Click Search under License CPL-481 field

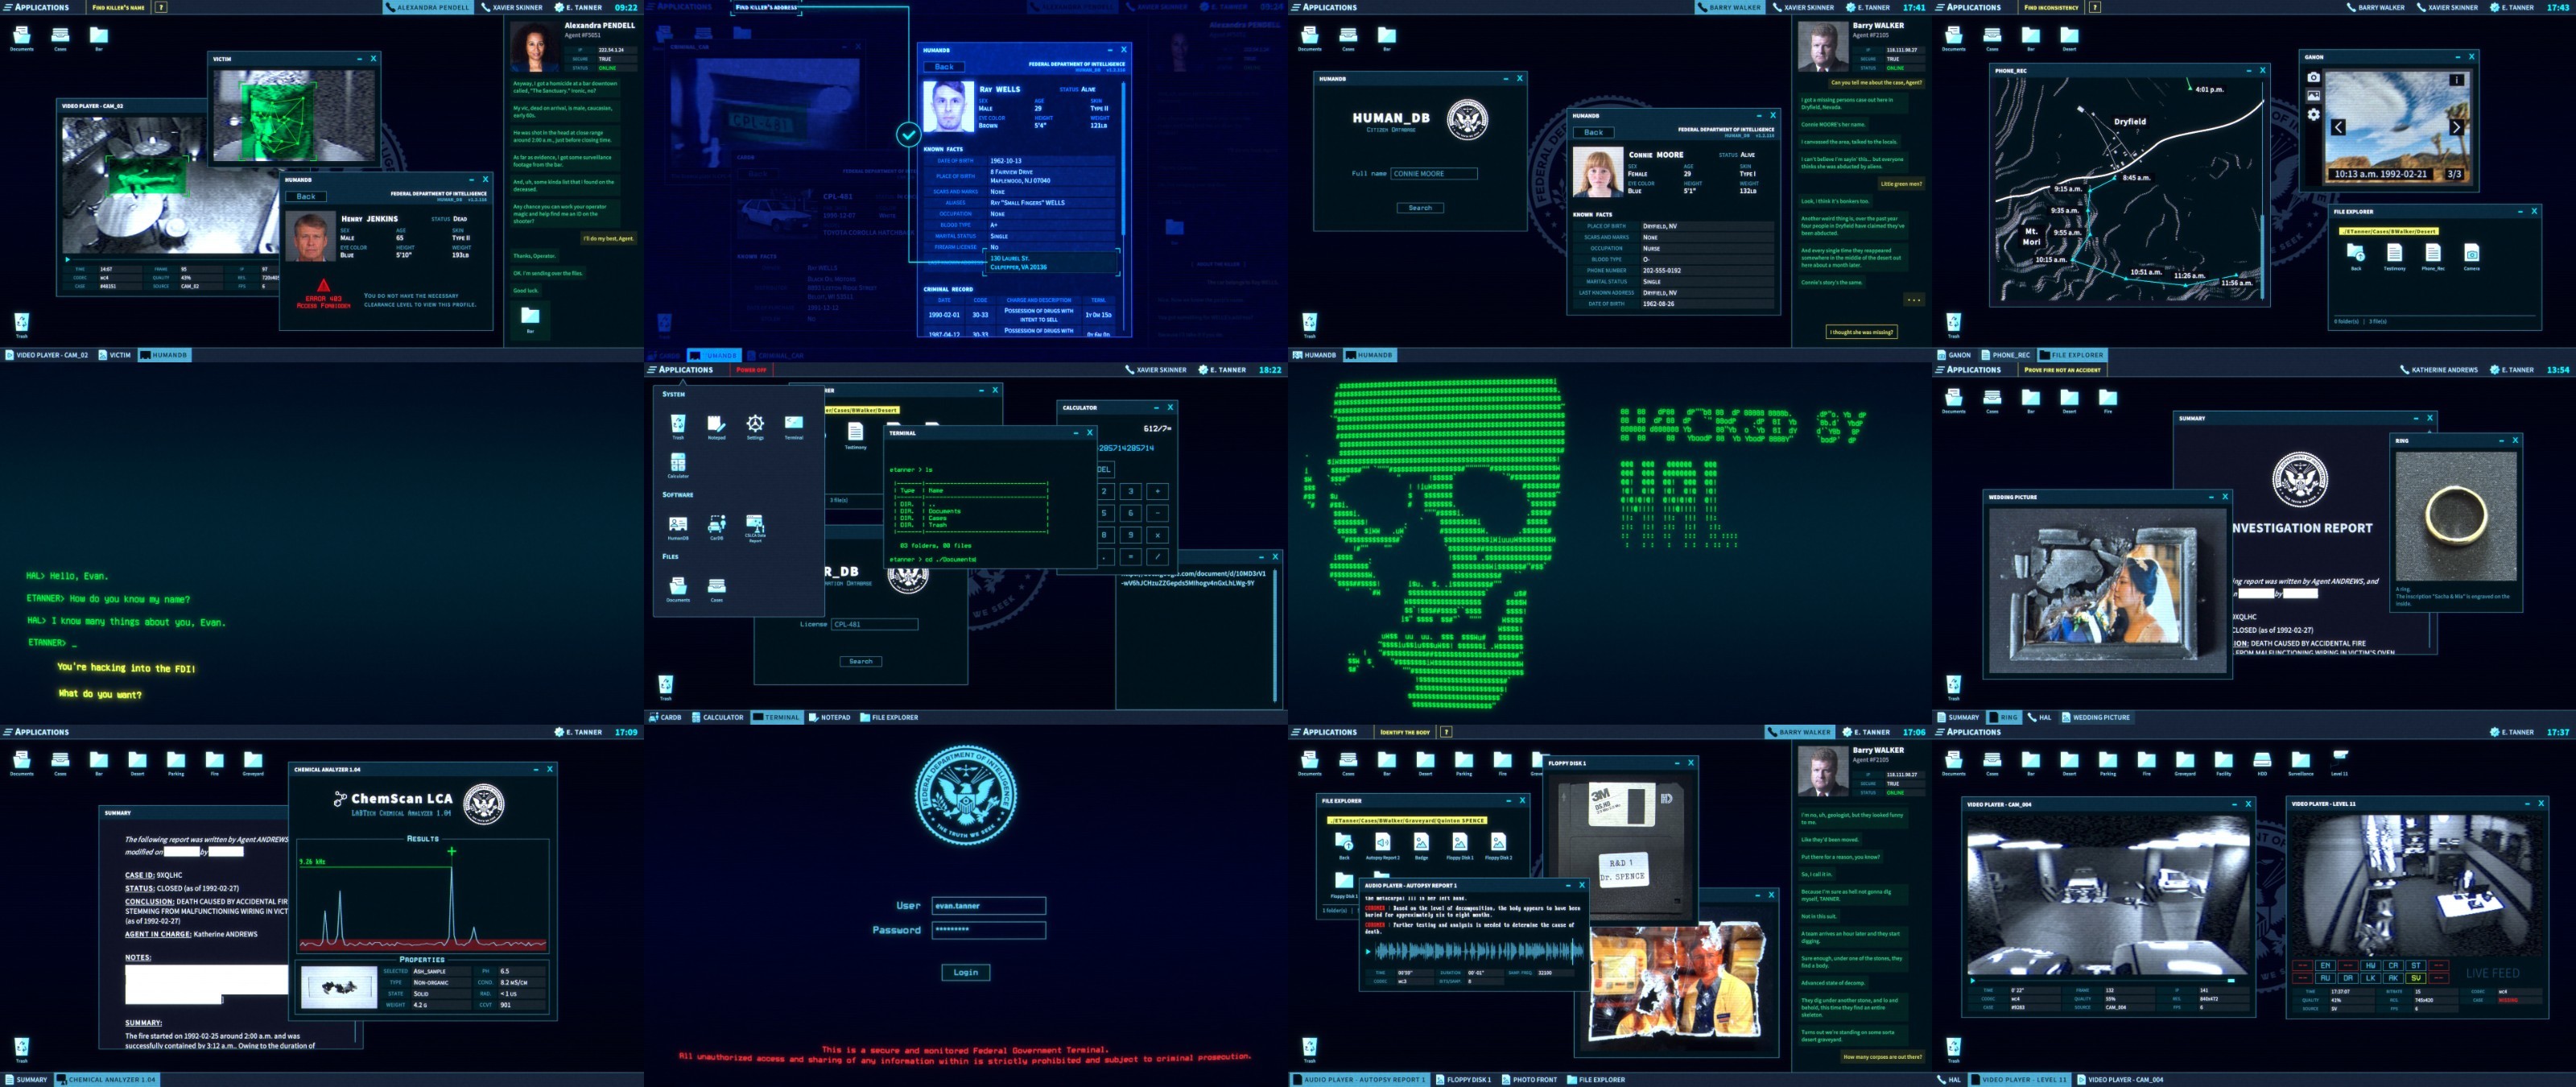(x=860, y=661)
